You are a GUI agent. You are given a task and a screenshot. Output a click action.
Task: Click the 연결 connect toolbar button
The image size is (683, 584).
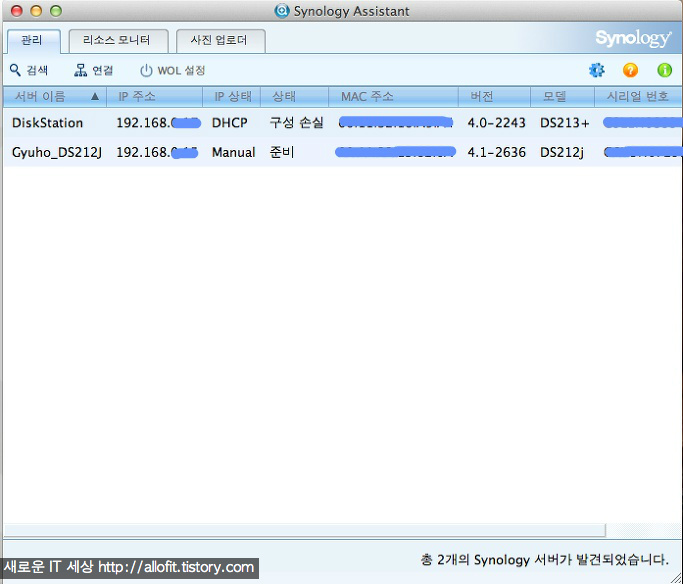pyautogui.click(x=94, y=70)
